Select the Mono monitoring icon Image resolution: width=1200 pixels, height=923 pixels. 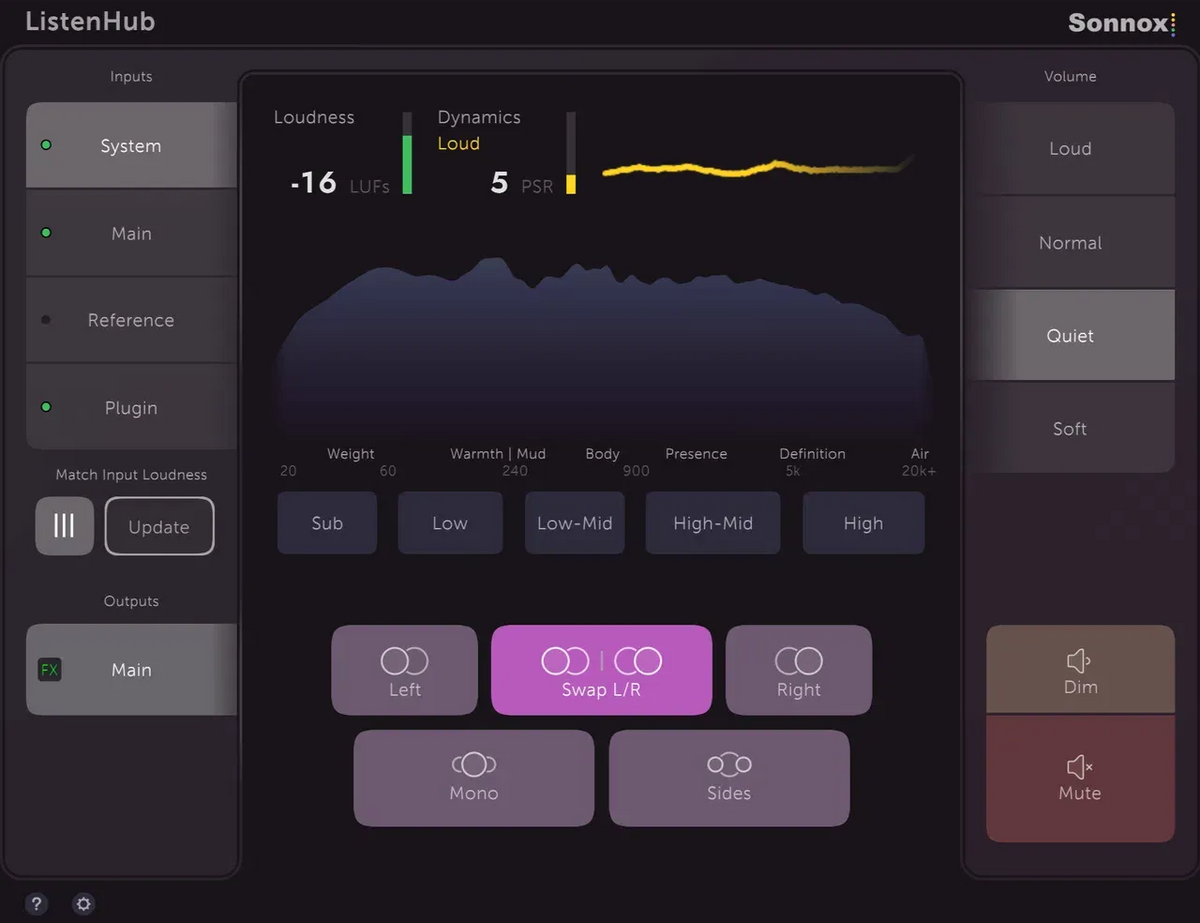[473, 764]
